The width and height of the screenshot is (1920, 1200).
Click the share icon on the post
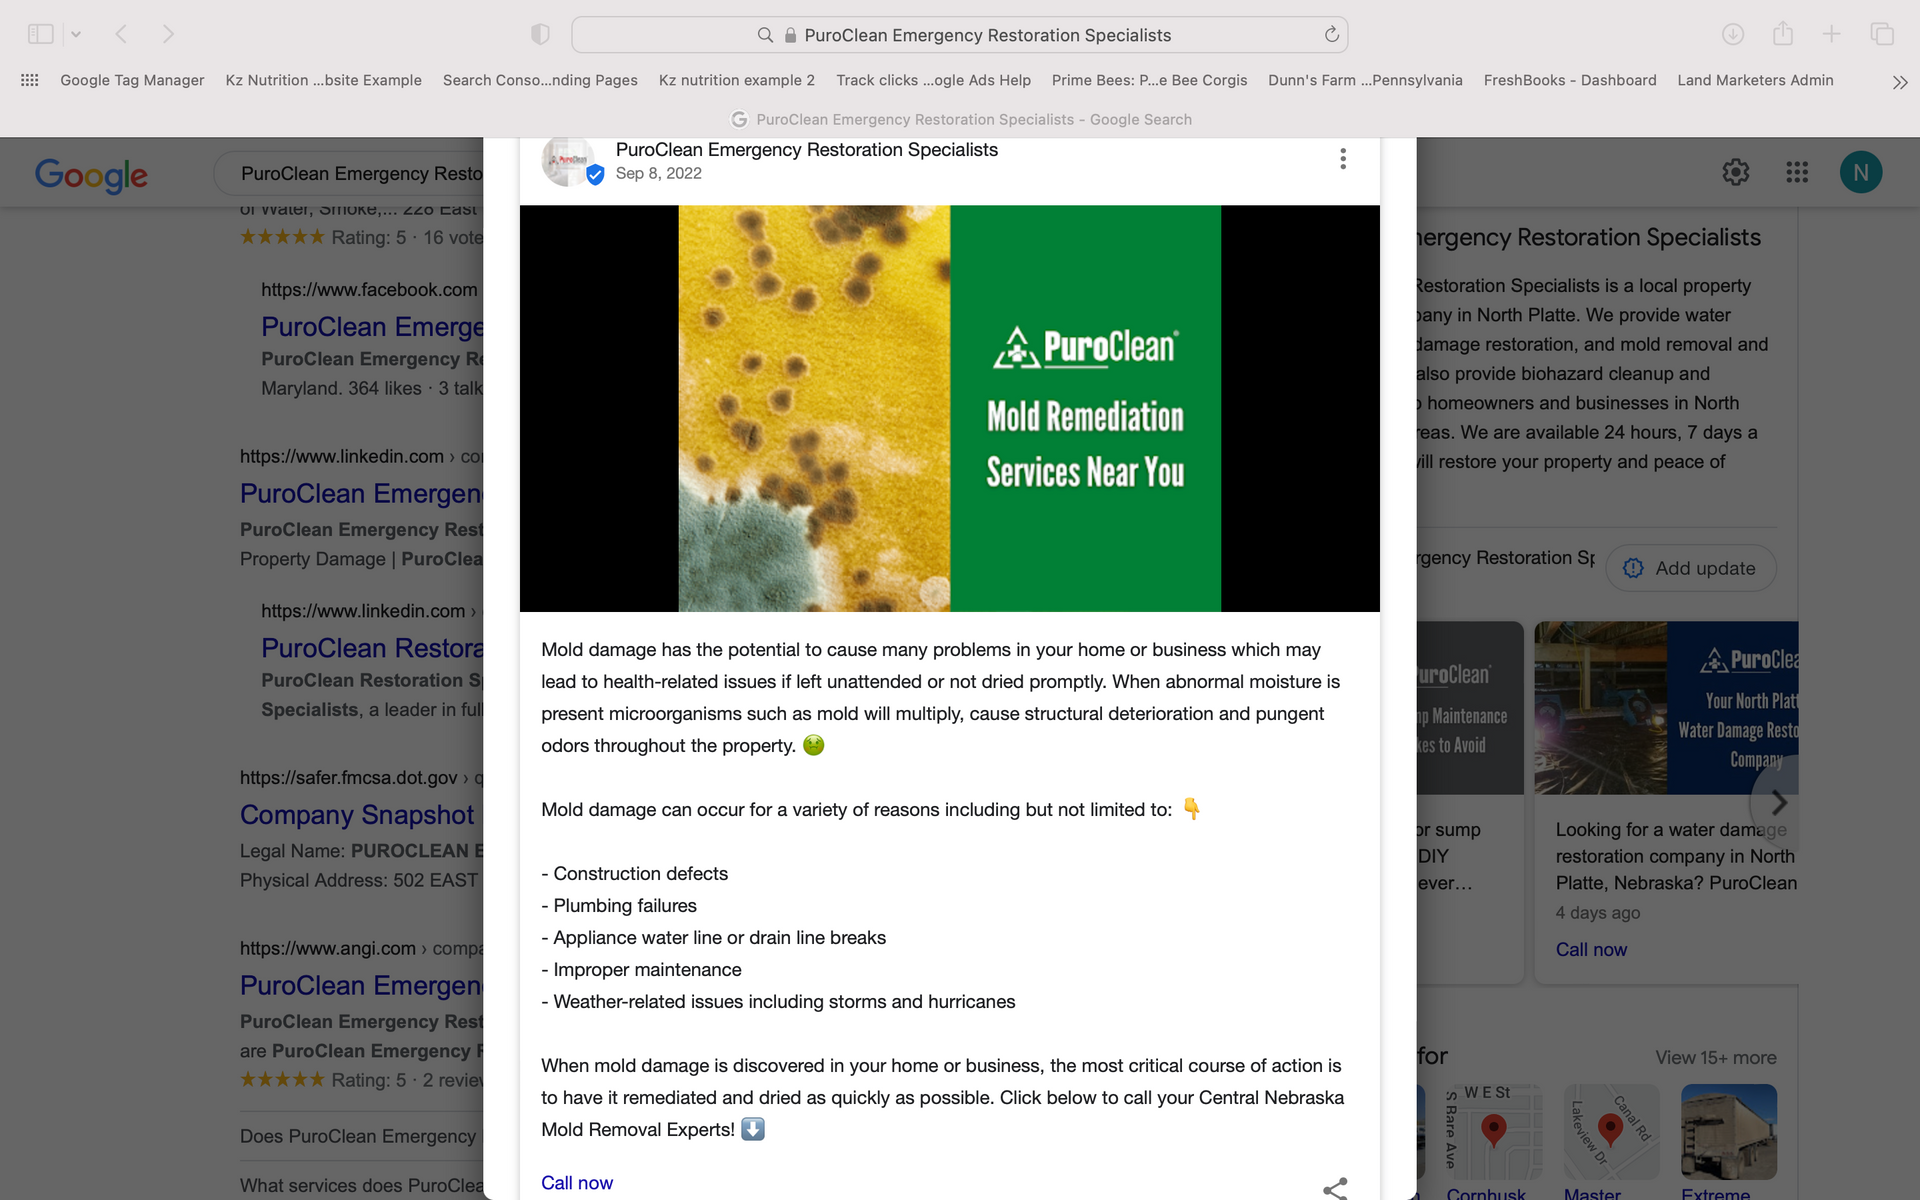1335,1187
